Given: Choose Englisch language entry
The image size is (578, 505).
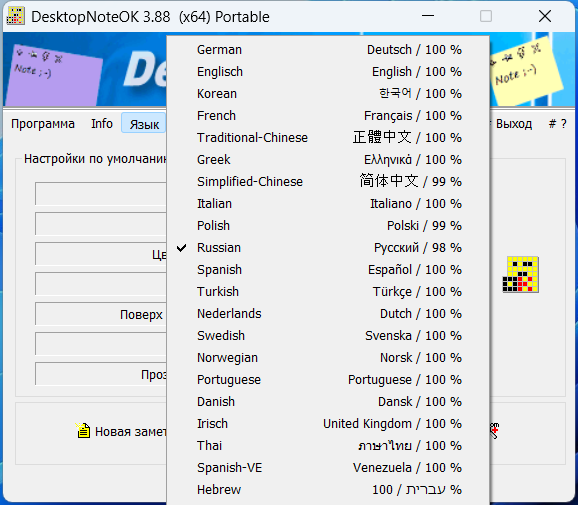Looking at the screenshot, I should [328, 72].
